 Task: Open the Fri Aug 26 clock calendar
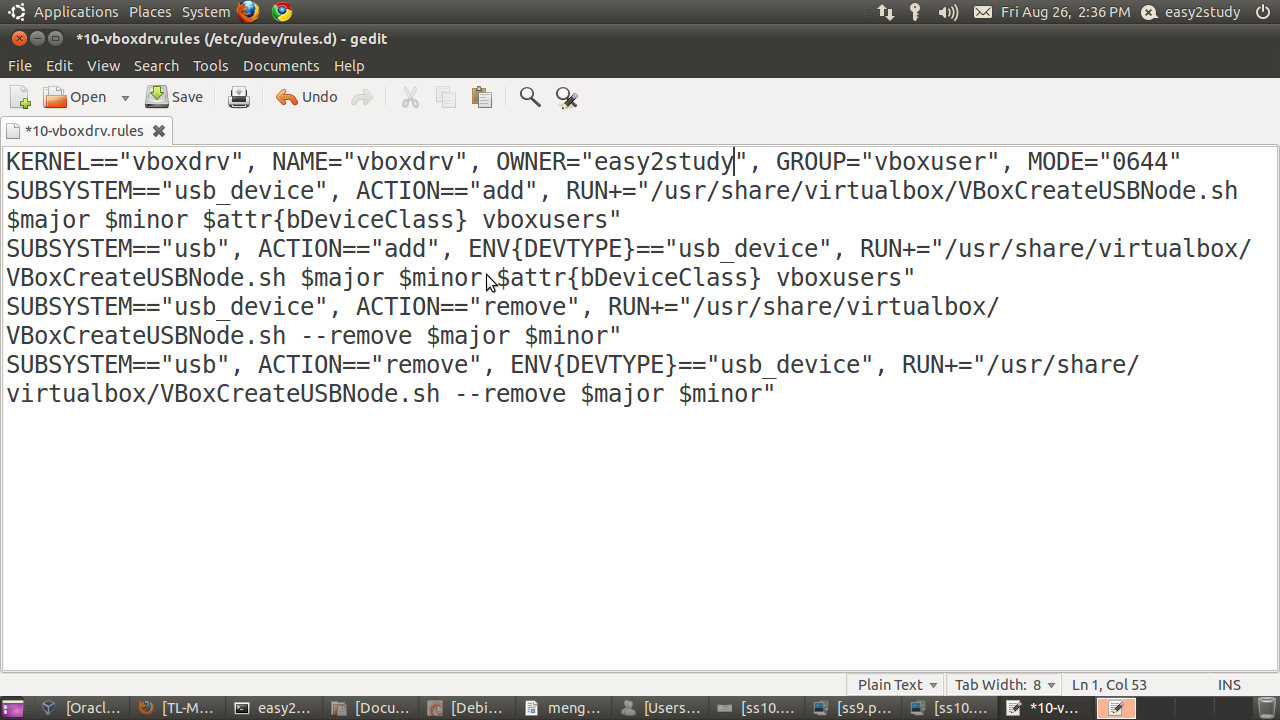click(x=1065, y=12)
